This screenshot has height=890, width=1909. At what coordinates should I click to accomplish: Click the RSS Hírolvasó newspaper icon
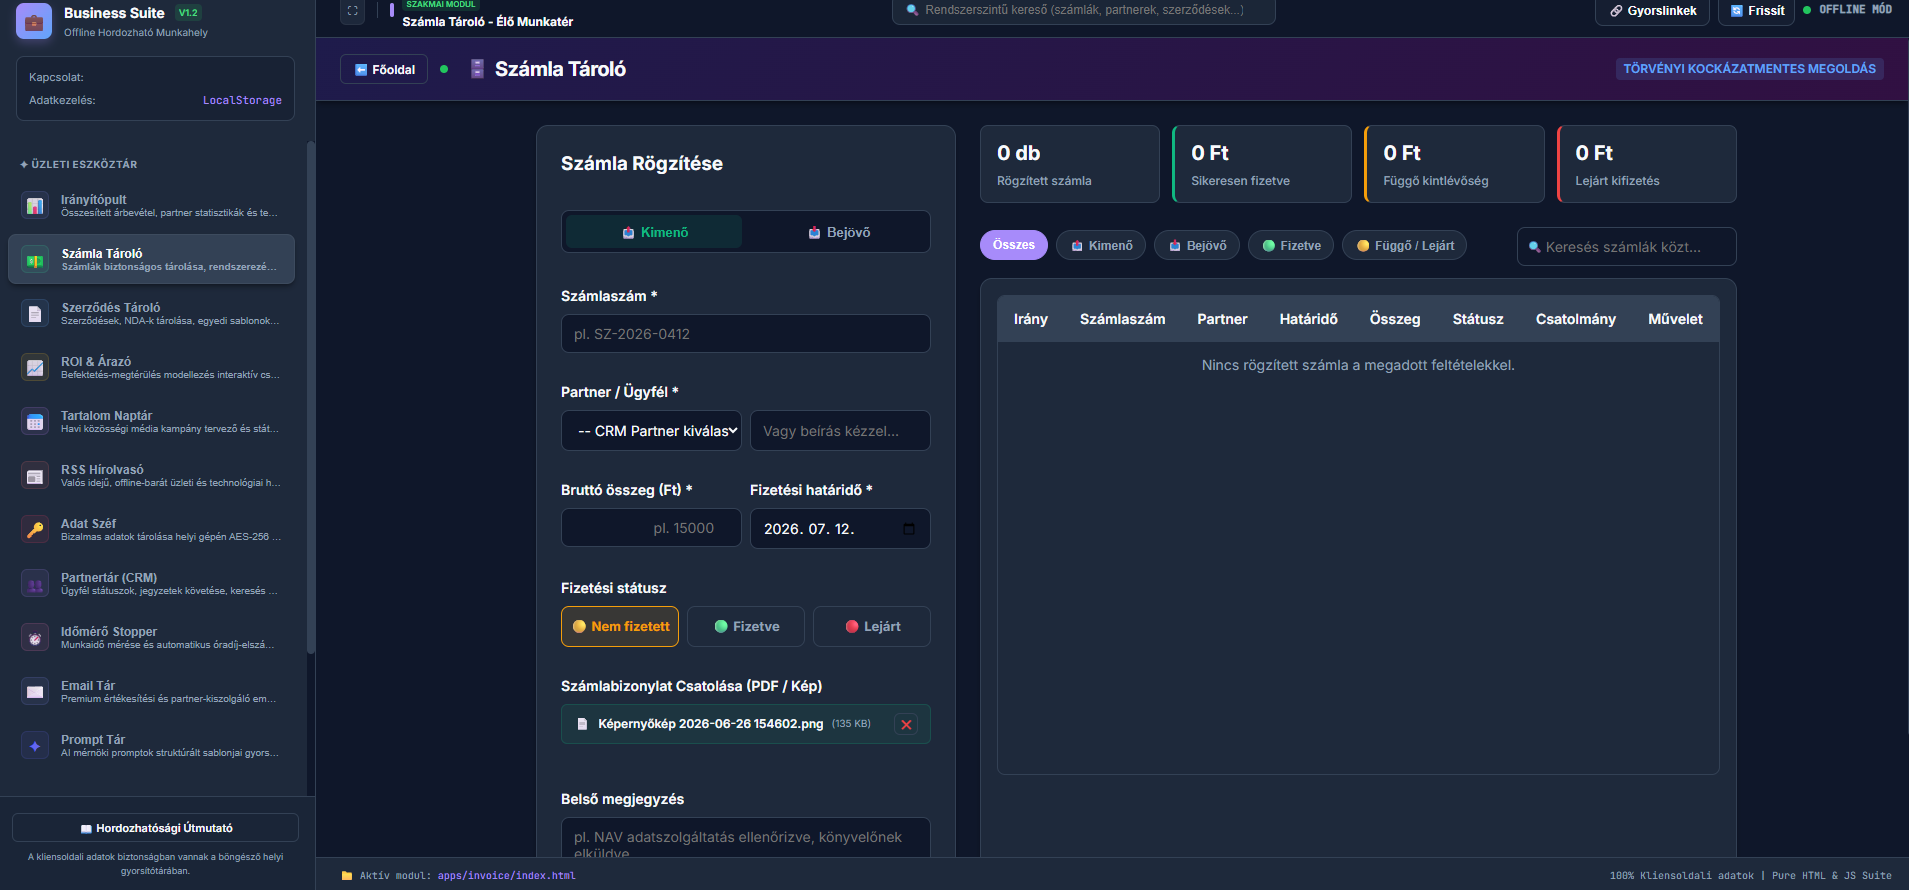tap(35, 476)
